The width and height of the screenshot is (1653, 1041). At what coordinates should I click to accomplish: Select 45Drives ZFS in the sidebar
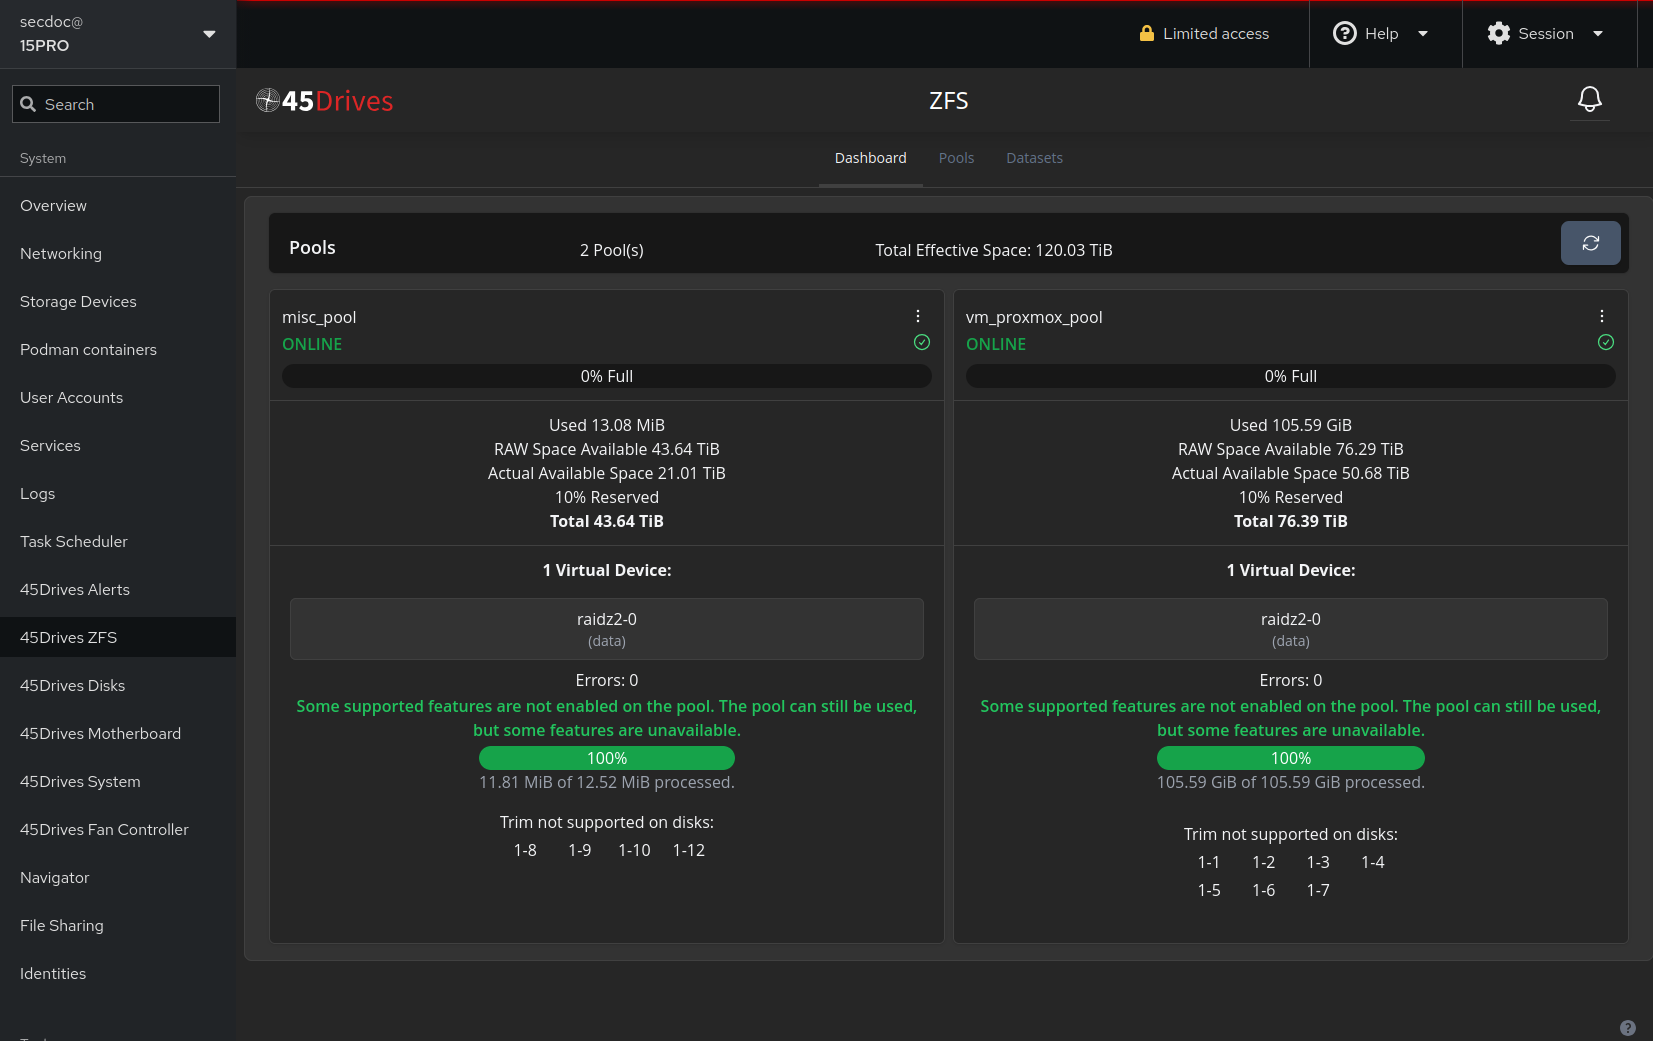[118, 637]
